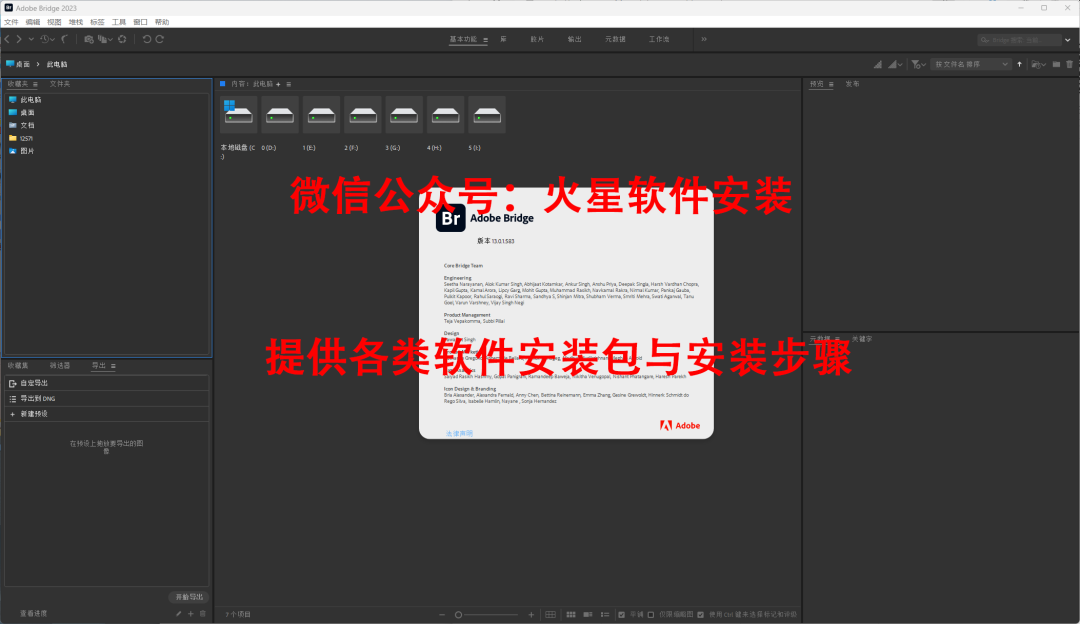Click the delete trash icon in toolbar
1080x624 pixels.
(1070, 64)
